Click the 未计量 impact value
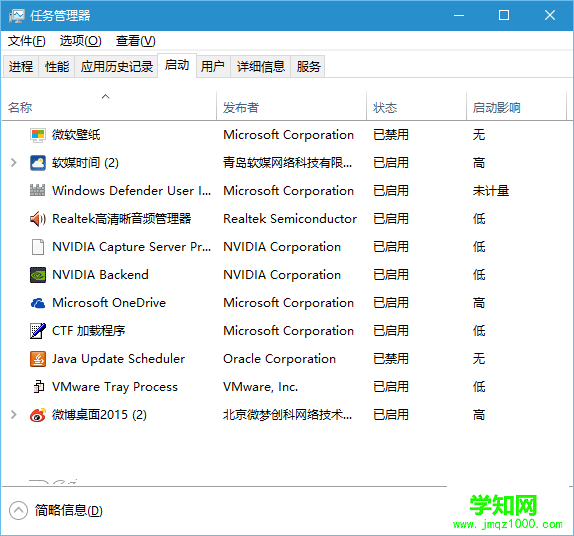The width and height of the screenshot is (574, 536). [x=491, y=190]
